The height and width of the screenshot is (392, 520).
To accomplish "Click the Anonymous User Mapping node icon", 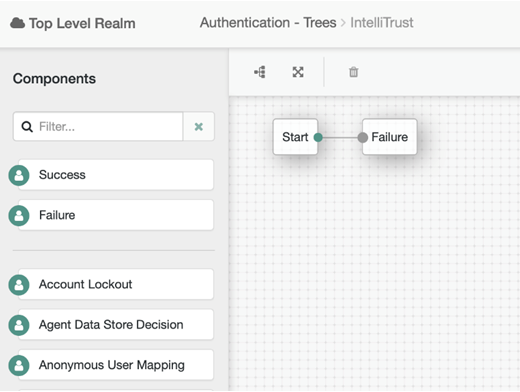I will 19,365.
